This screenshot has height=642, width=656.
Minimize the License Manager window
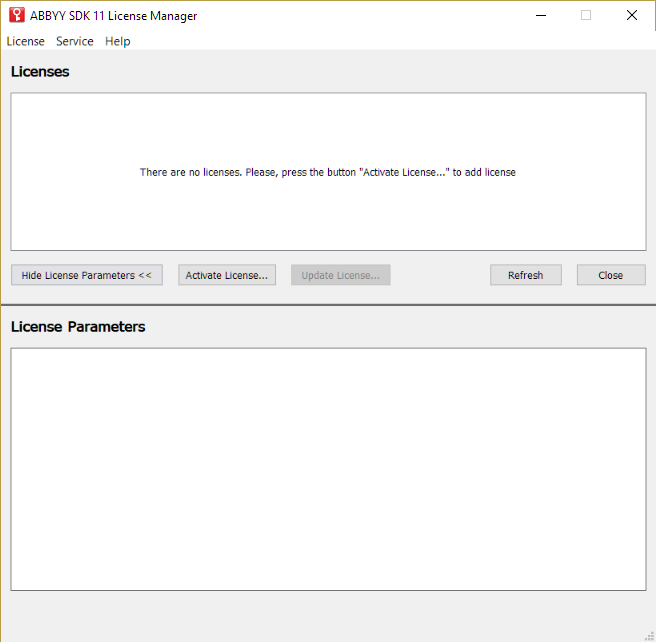tap(541, 15)
